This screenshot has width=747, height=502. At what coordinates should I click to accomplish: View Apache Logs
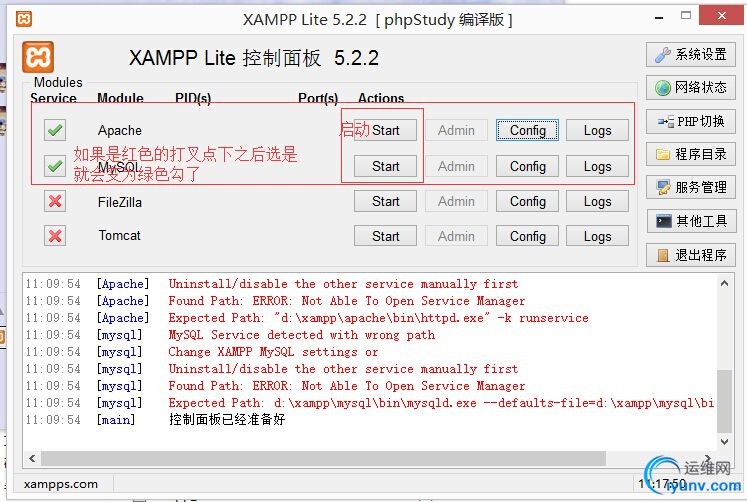click(x=597, y=130)
